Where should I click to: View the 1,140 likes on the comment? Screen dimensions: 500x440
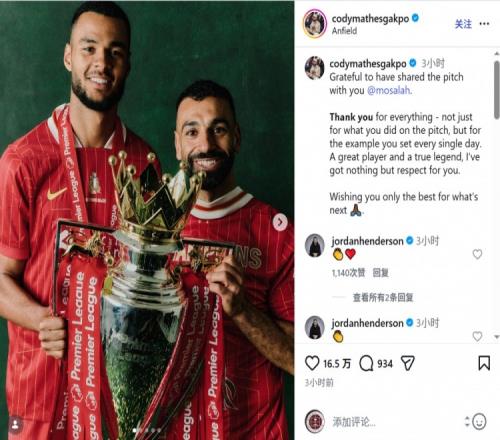point(348,273)
